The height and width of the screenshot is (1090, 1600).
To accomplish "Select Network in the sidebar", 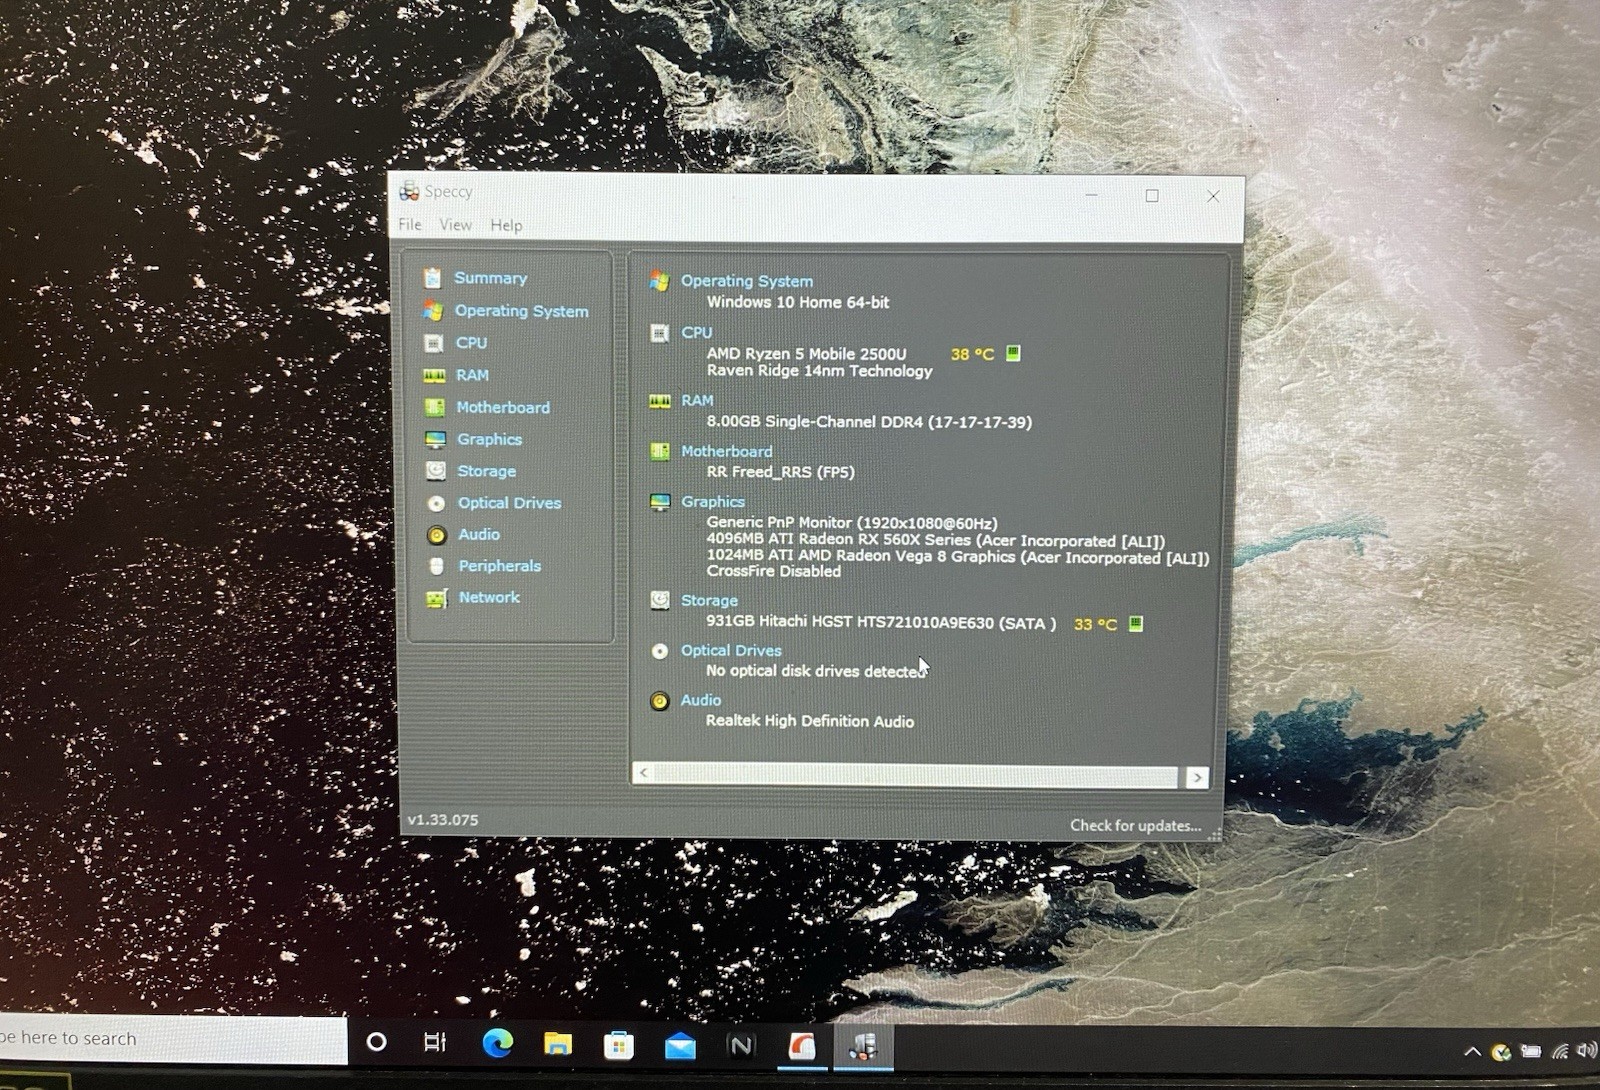I will tap(489, 597).
